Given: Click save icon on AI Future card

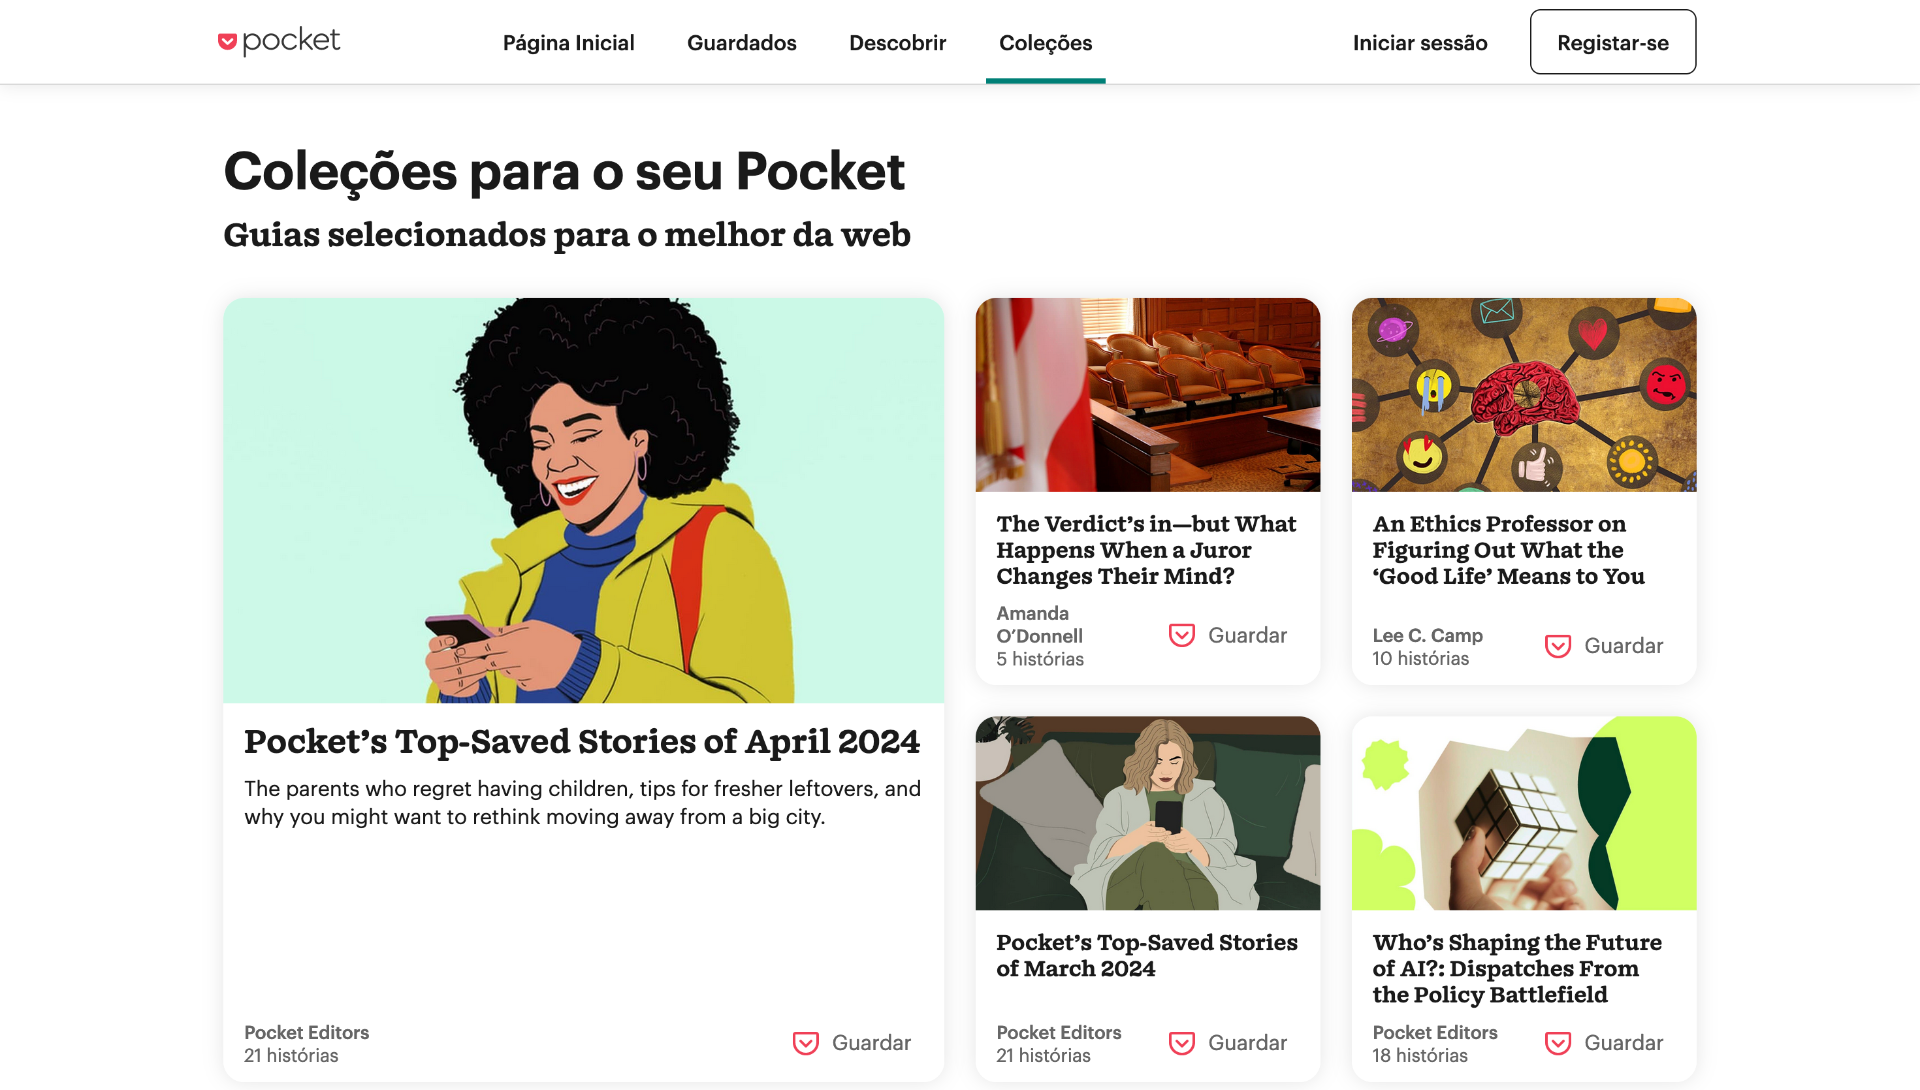Looking at the screenshot, I should point(1558,1043).
